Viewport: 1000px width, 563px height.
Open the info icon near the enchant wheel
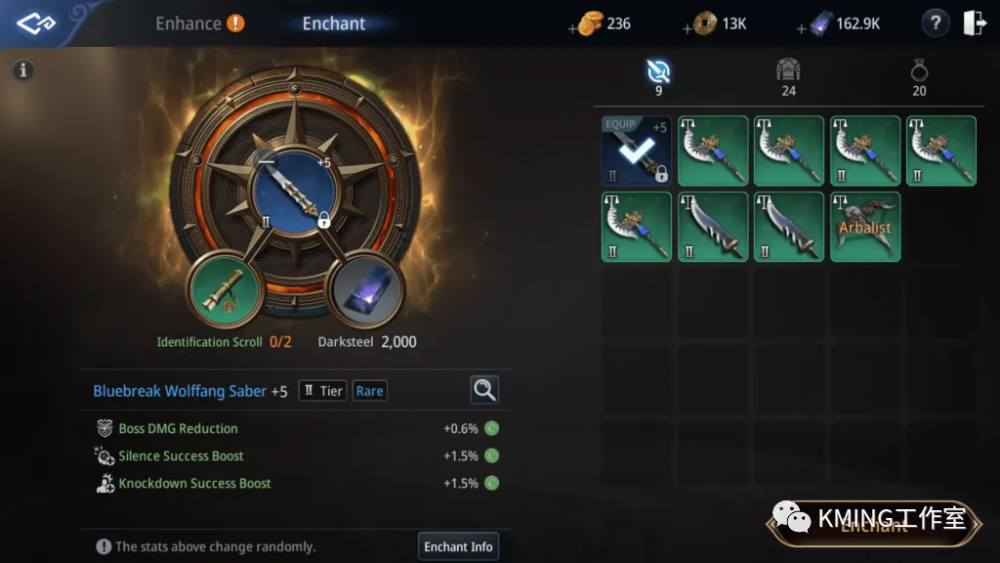pyautogui.click(x=24, y=69)
